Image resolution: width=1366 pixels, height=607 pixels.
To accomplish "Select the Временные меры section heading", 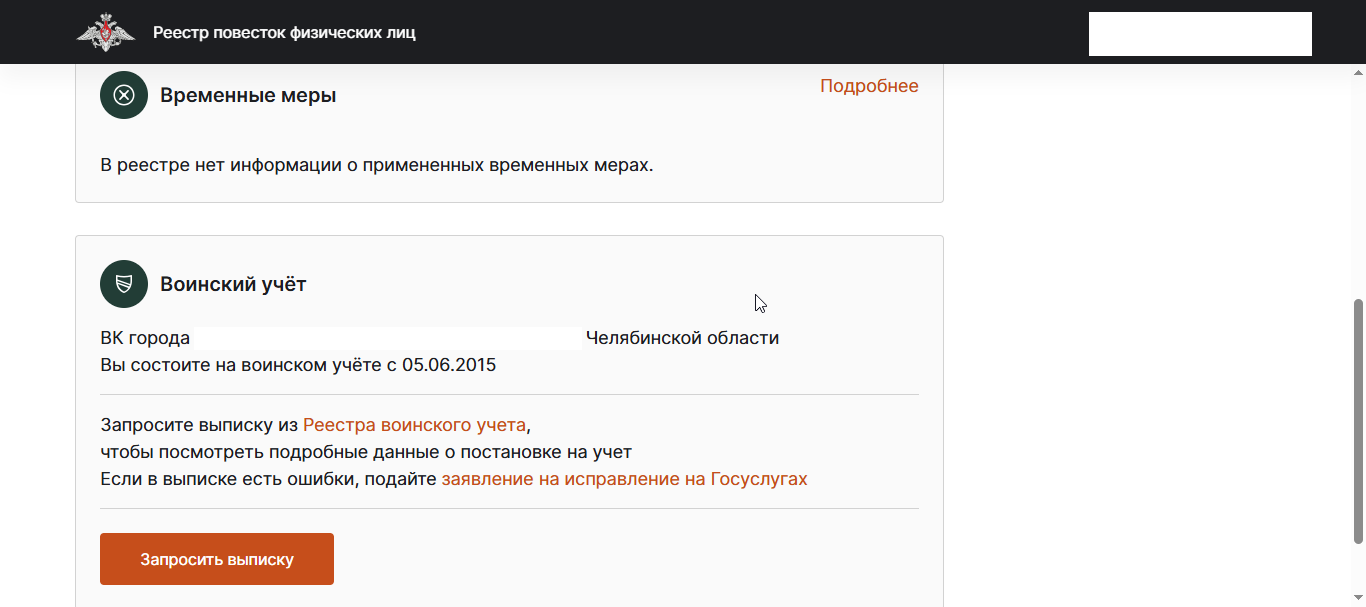I will tap(248, 96).
